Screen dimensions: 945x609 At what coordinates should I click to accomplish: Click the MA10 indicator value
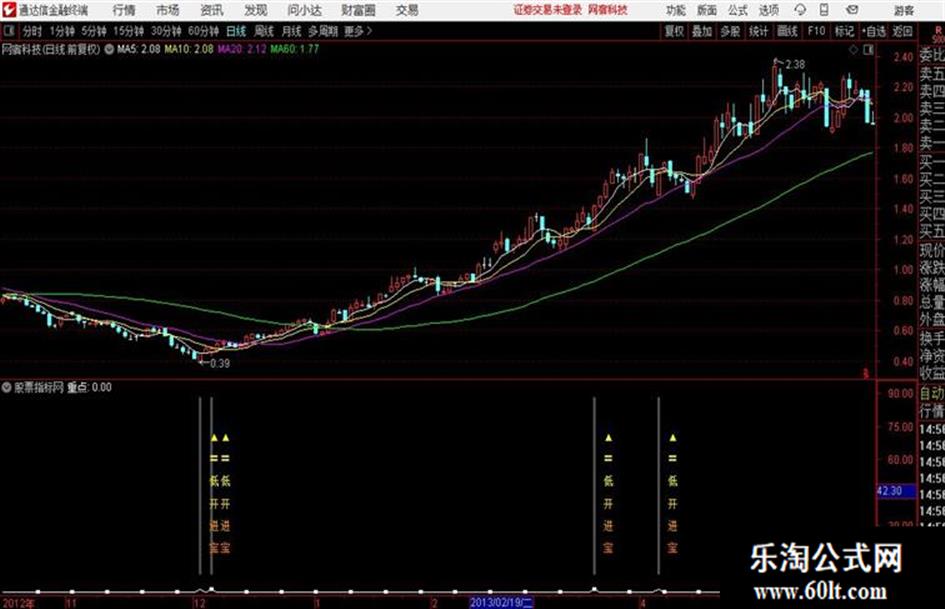click(x=189, y=49)
